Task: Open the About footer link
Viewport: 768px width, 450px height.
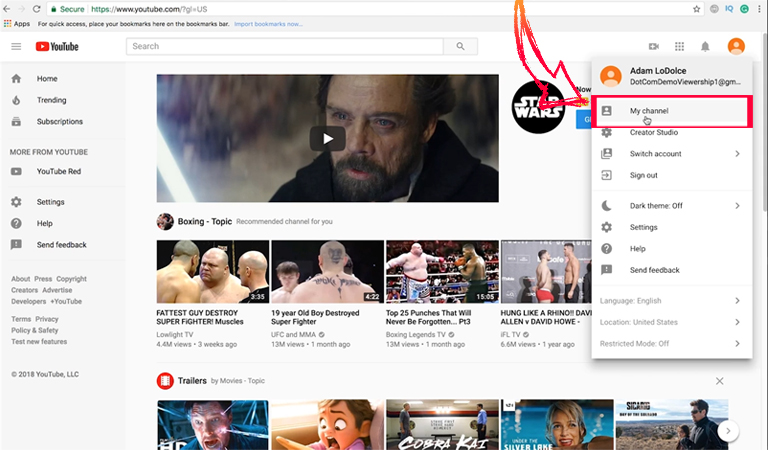Action: point(21,279)
